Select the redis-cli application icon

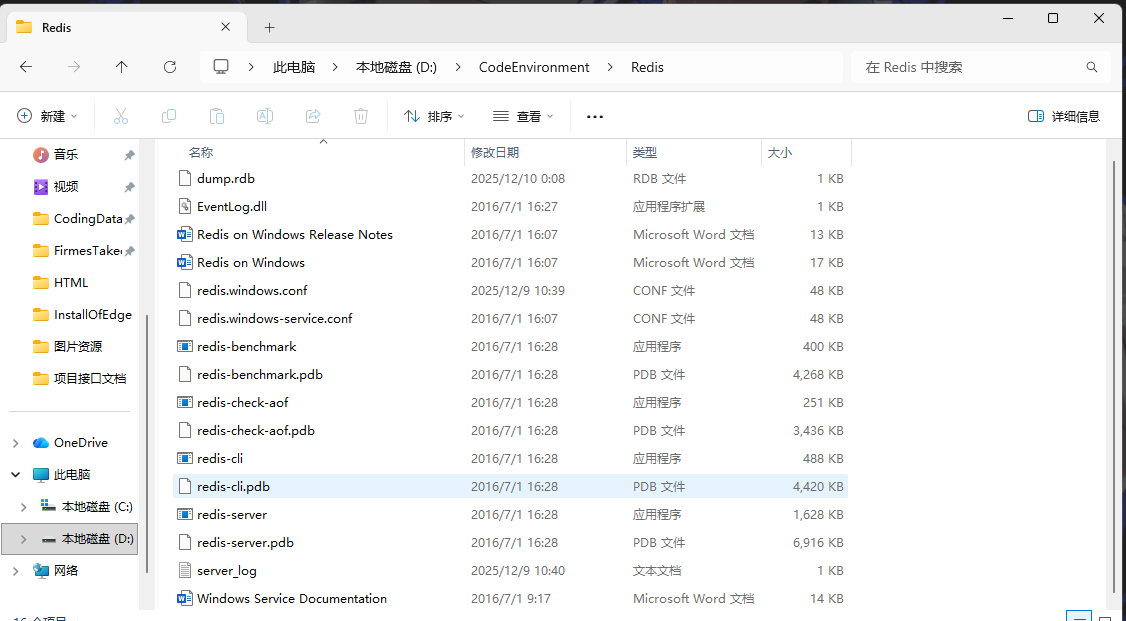[x=185, y=458]
